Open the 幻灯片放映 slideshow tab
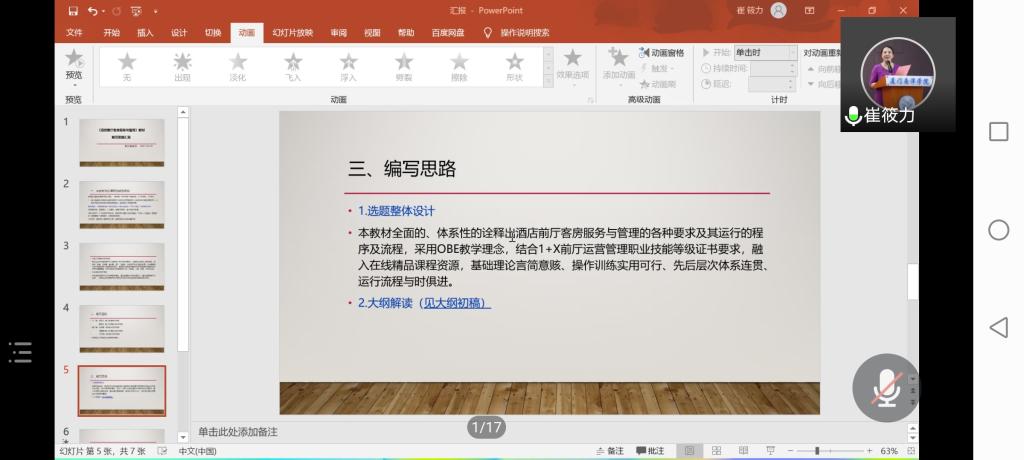 coord(292,32)
